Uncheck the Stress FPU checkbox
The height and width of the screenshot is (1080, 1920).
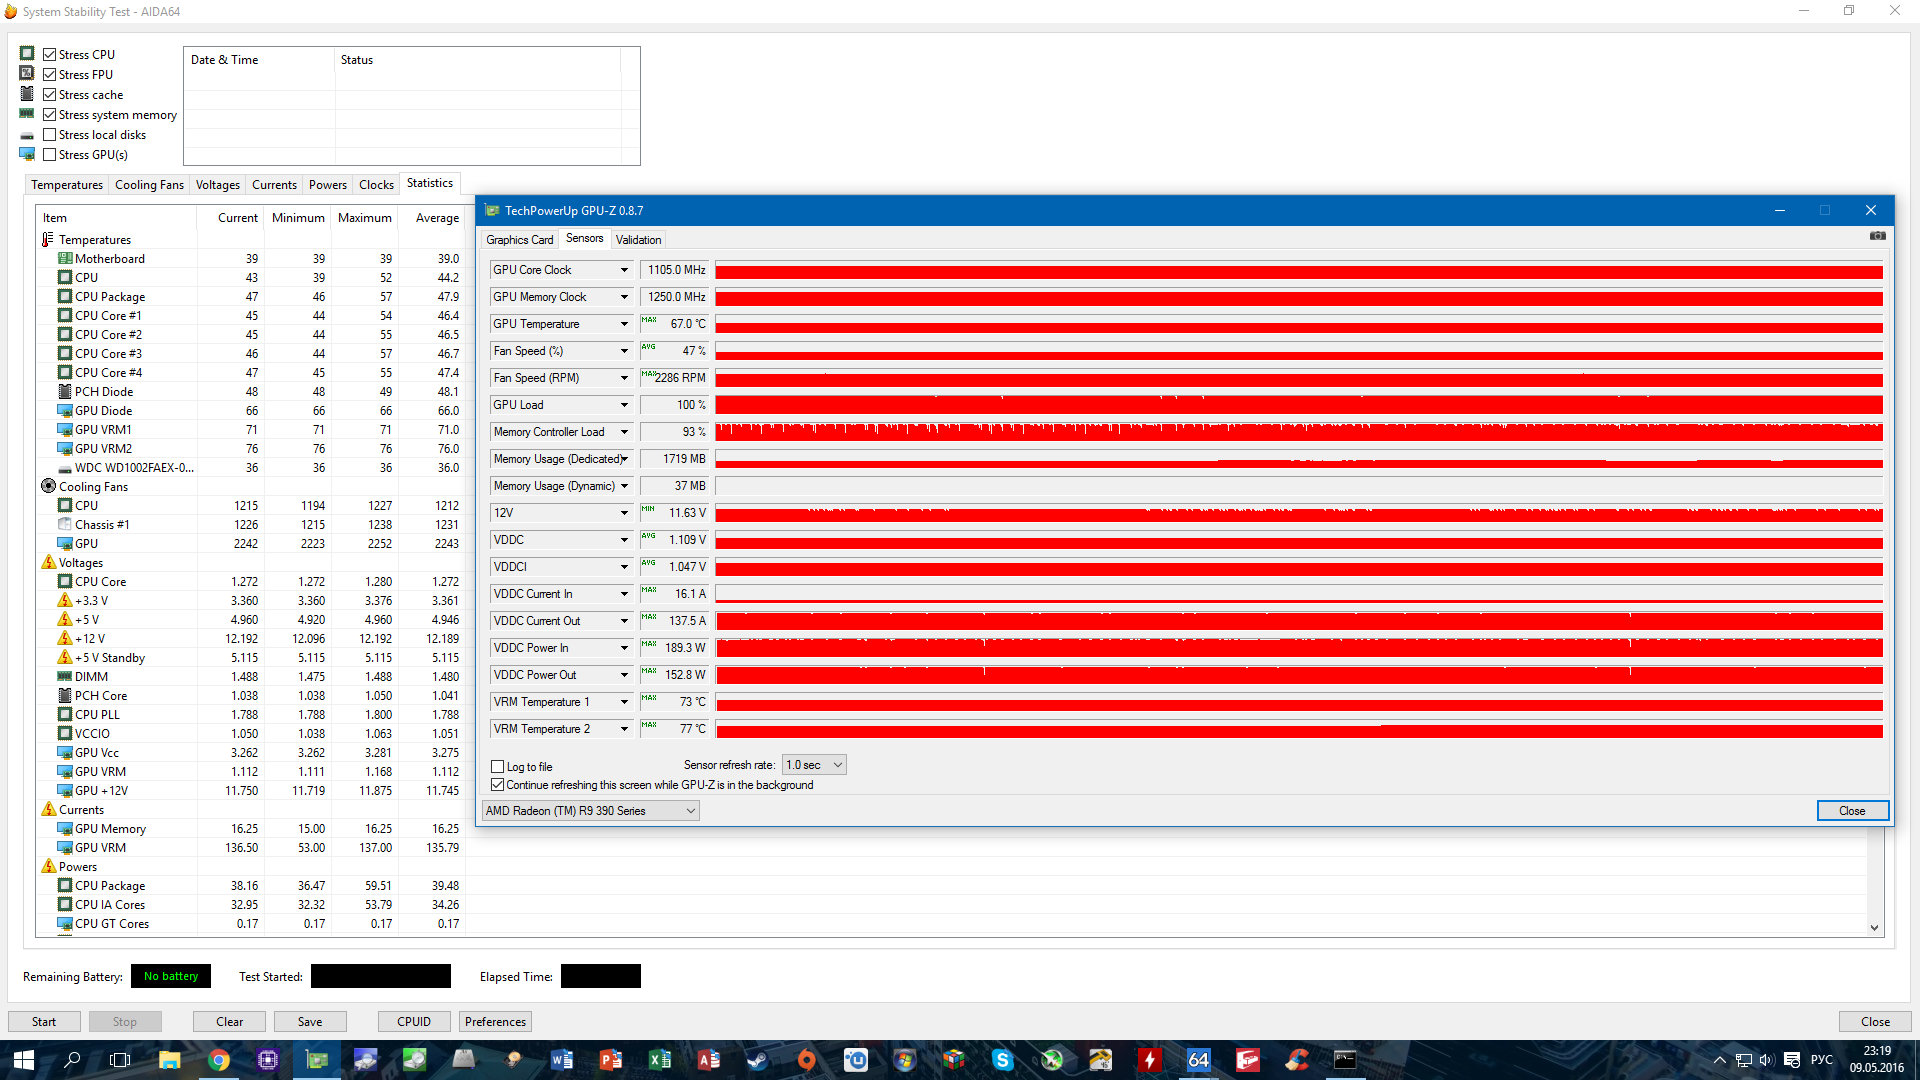click(49, 75)
